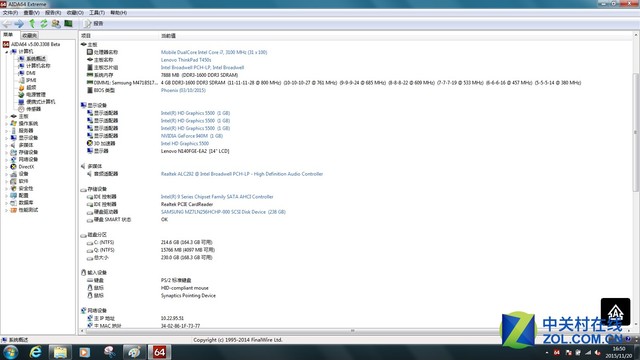Viewport: 640px width, 360px height.
Task: Open the Lenovo ThinkPad T450s link
Action: (186, 60)
